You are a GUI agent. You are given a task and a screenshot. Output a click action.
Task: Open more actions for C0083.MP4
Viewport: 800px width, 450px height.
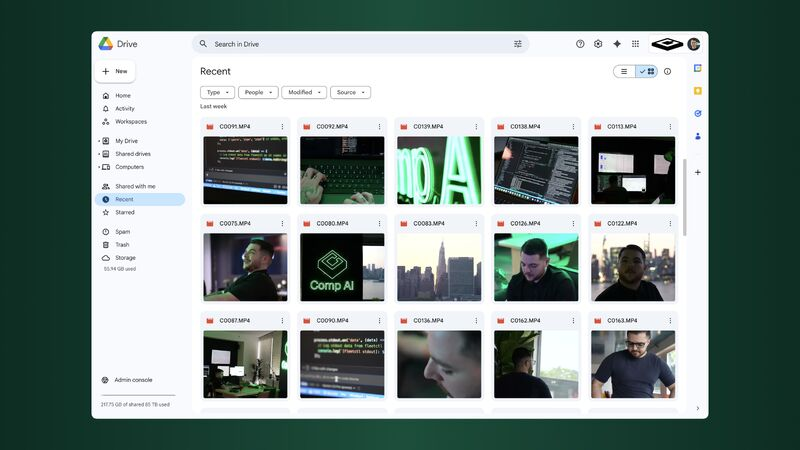tap(476, 223)
